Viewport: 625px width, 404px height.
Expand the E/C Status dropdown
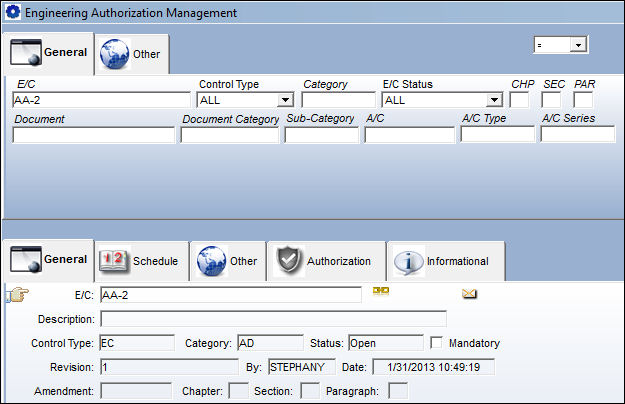494,100
